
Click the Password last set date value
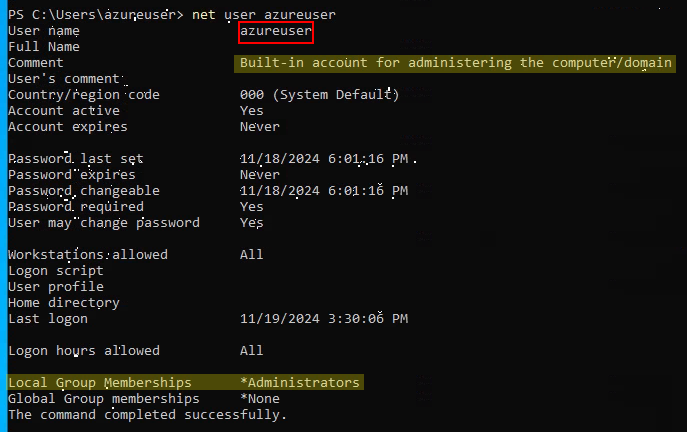coord(324,159)
